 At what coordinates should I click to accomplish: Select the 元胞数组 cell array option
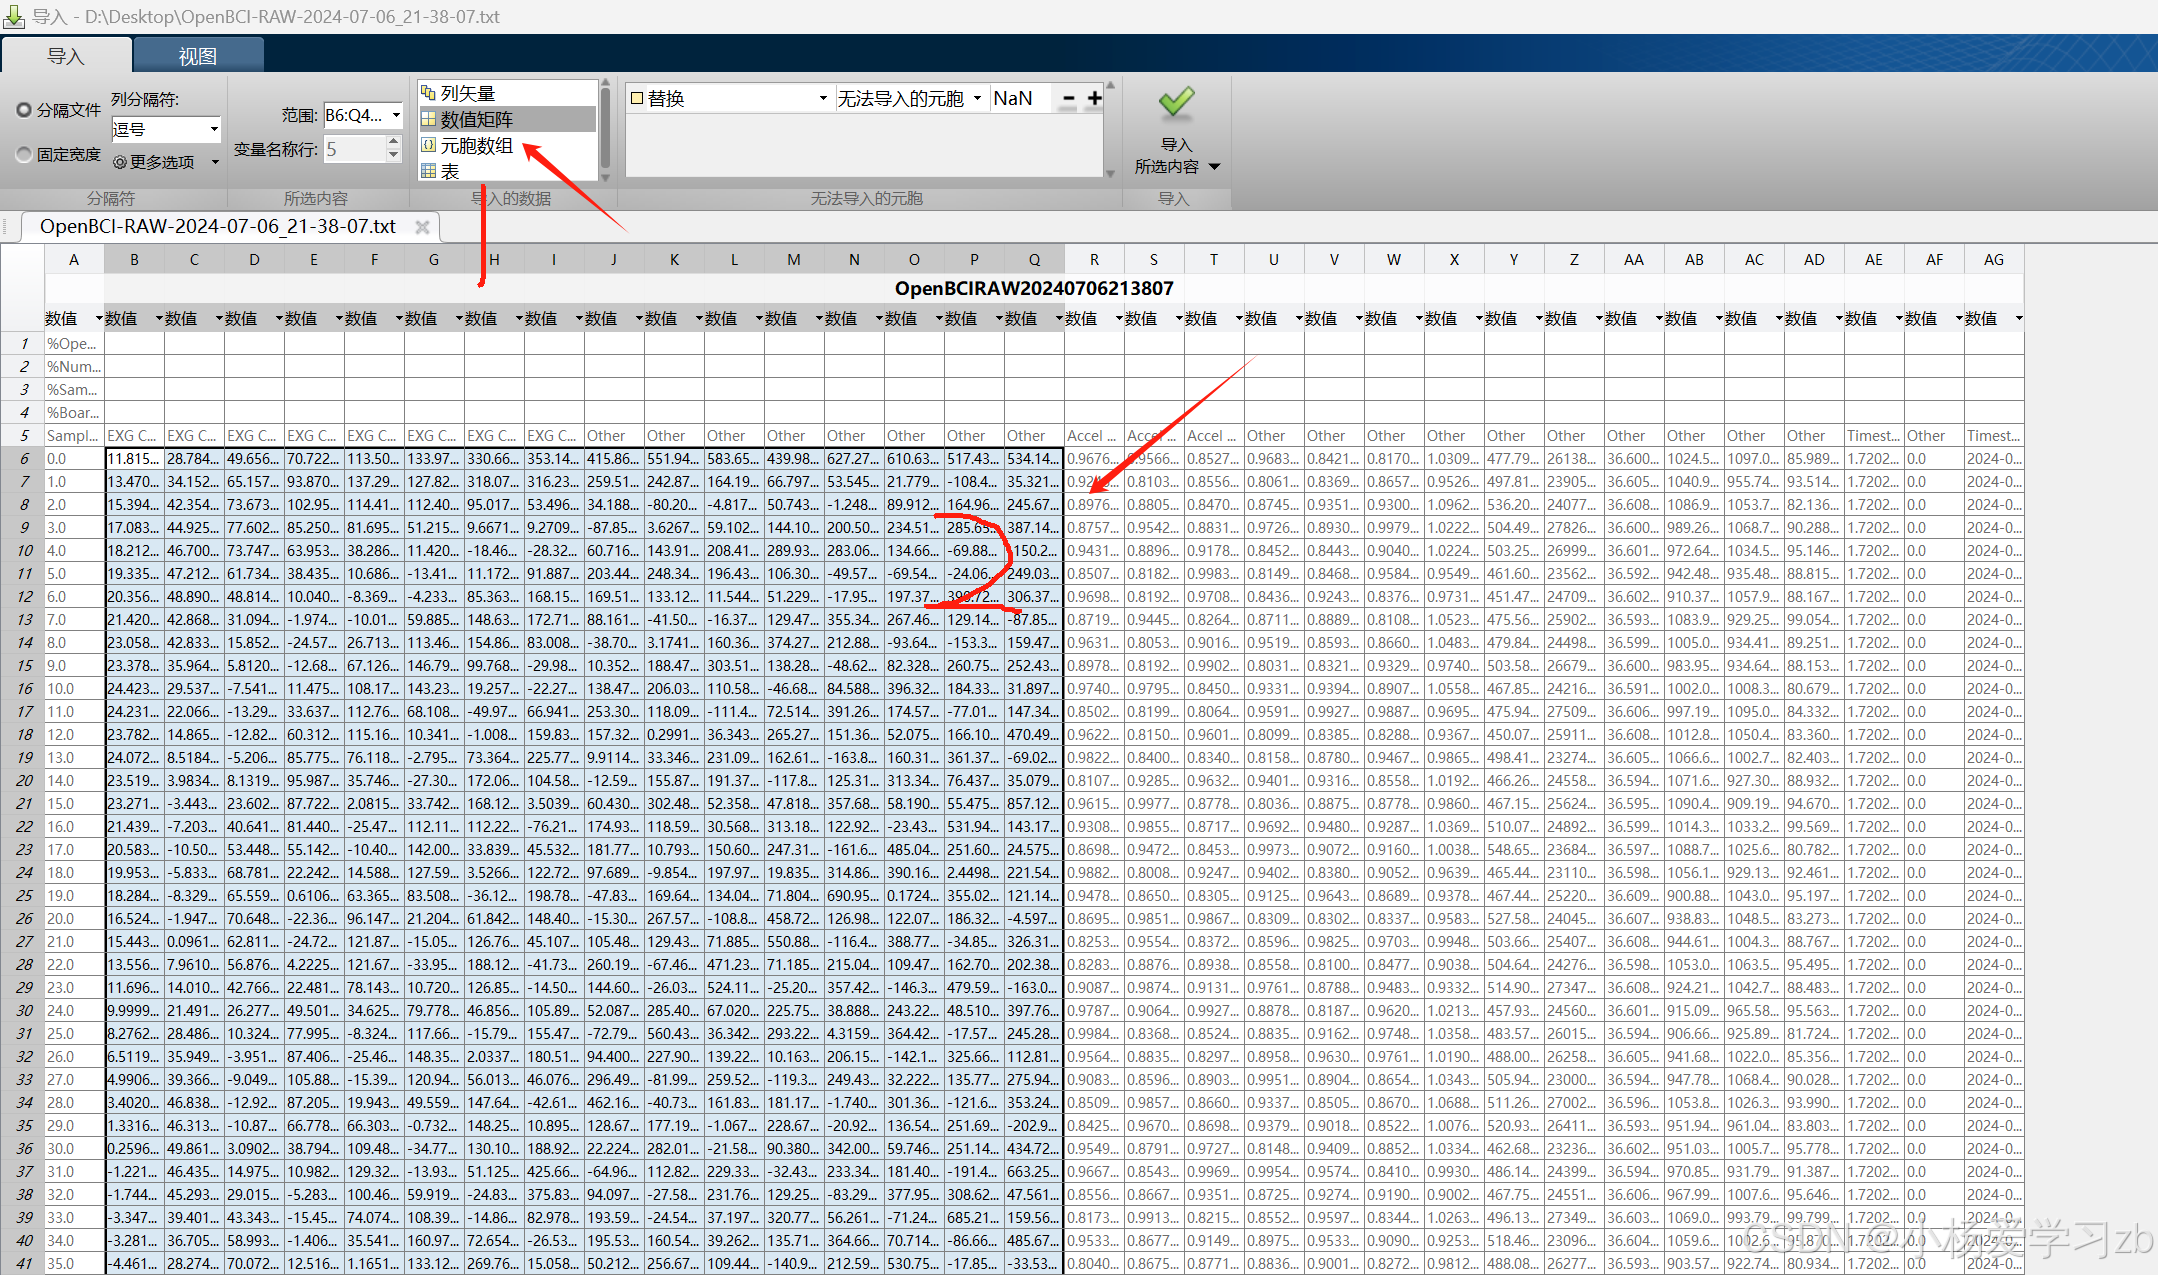476,146
